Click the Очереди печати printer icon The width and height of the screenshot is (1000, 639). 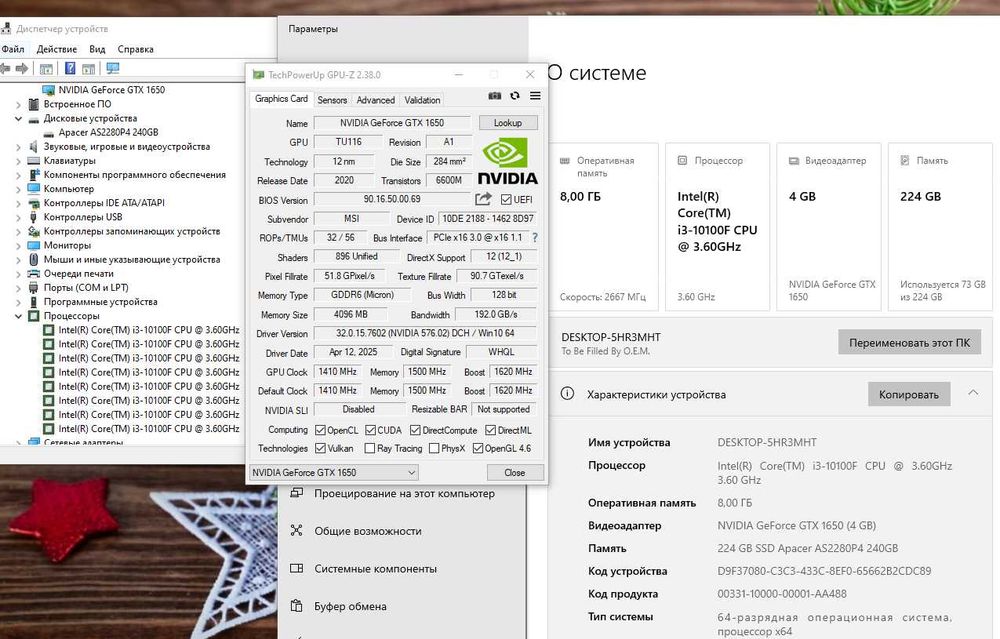pyautogui.click(x=34, y=274)
